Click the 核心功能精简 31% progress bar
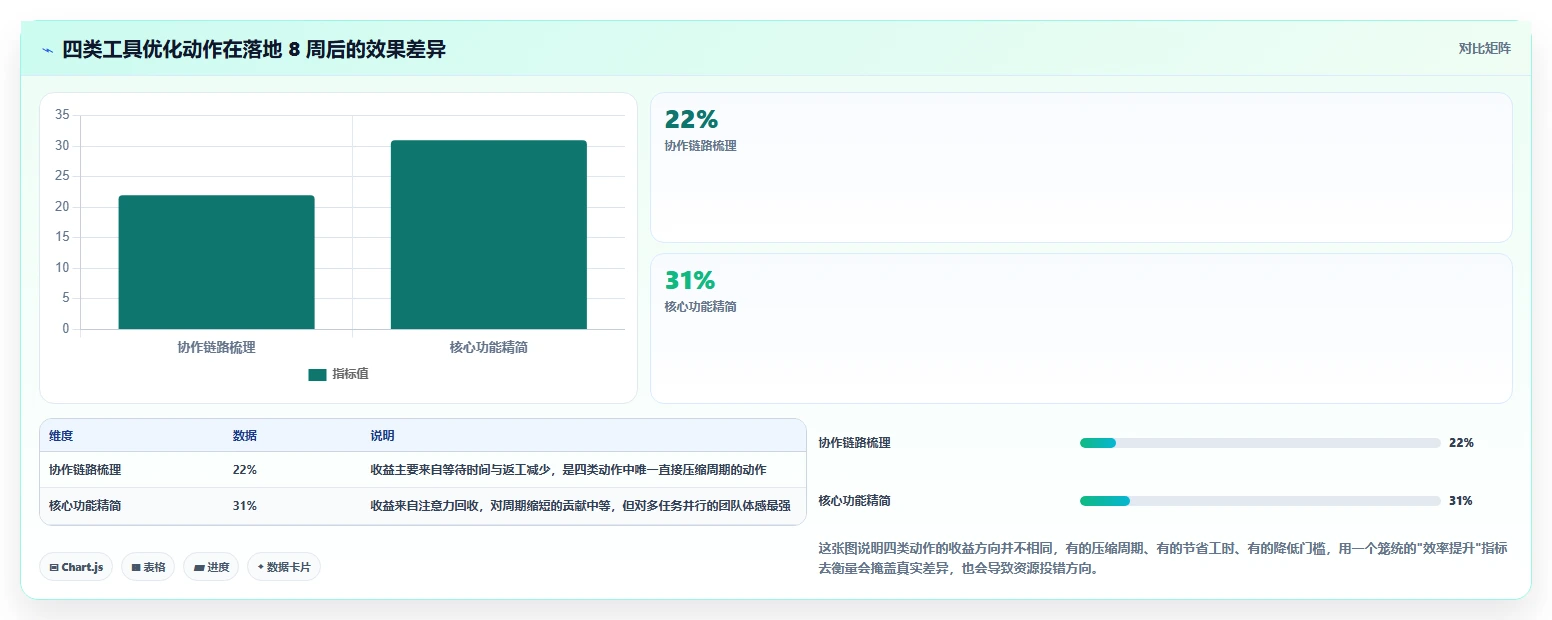 [x=1260, y=501]
